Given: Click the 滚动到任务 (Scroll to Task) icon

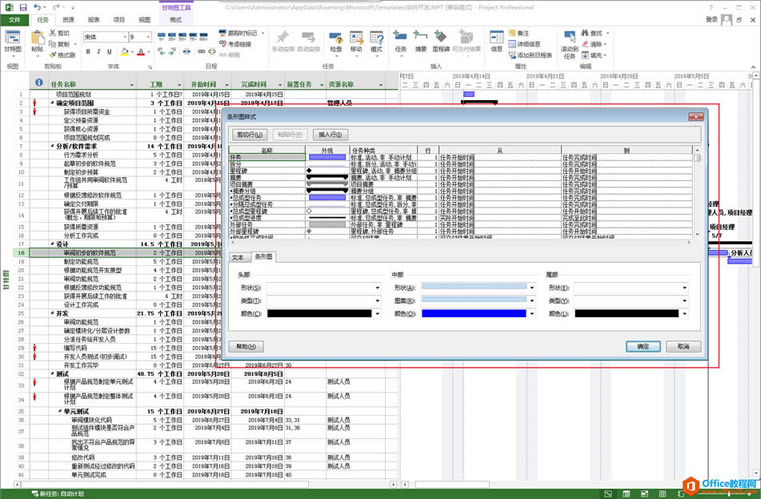Looking at the screenshot, I should click(569, 42).
